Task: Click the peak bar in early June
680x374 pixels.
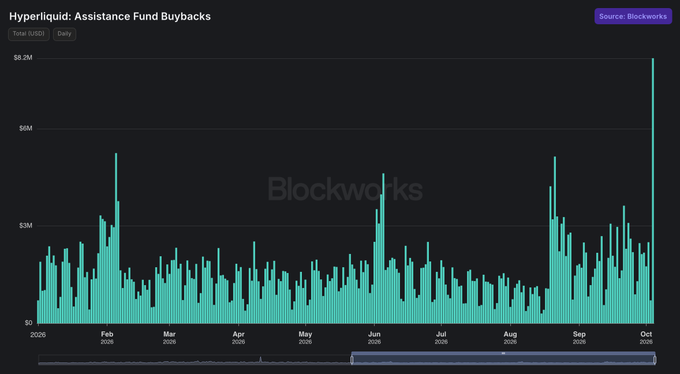Action: tap(383, 248)
